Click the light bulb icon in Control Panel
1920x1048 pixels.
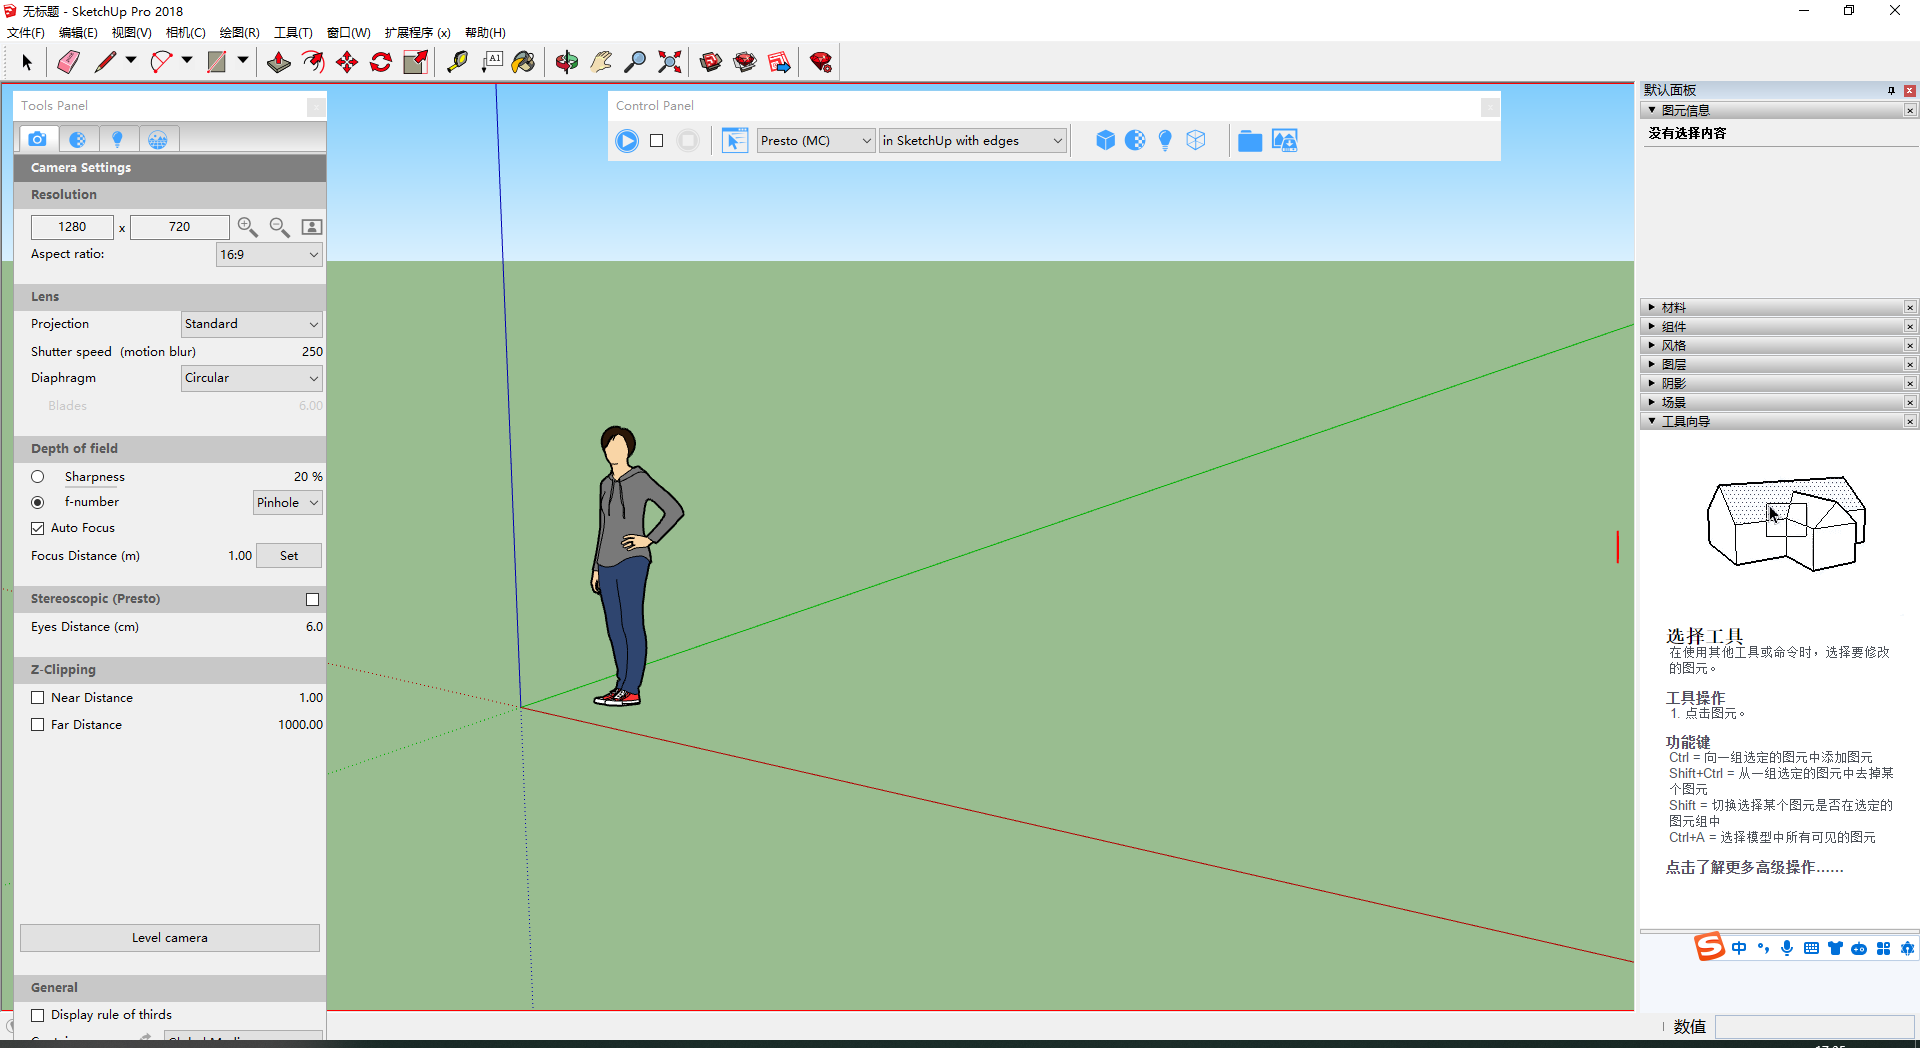pos(1165,141)
